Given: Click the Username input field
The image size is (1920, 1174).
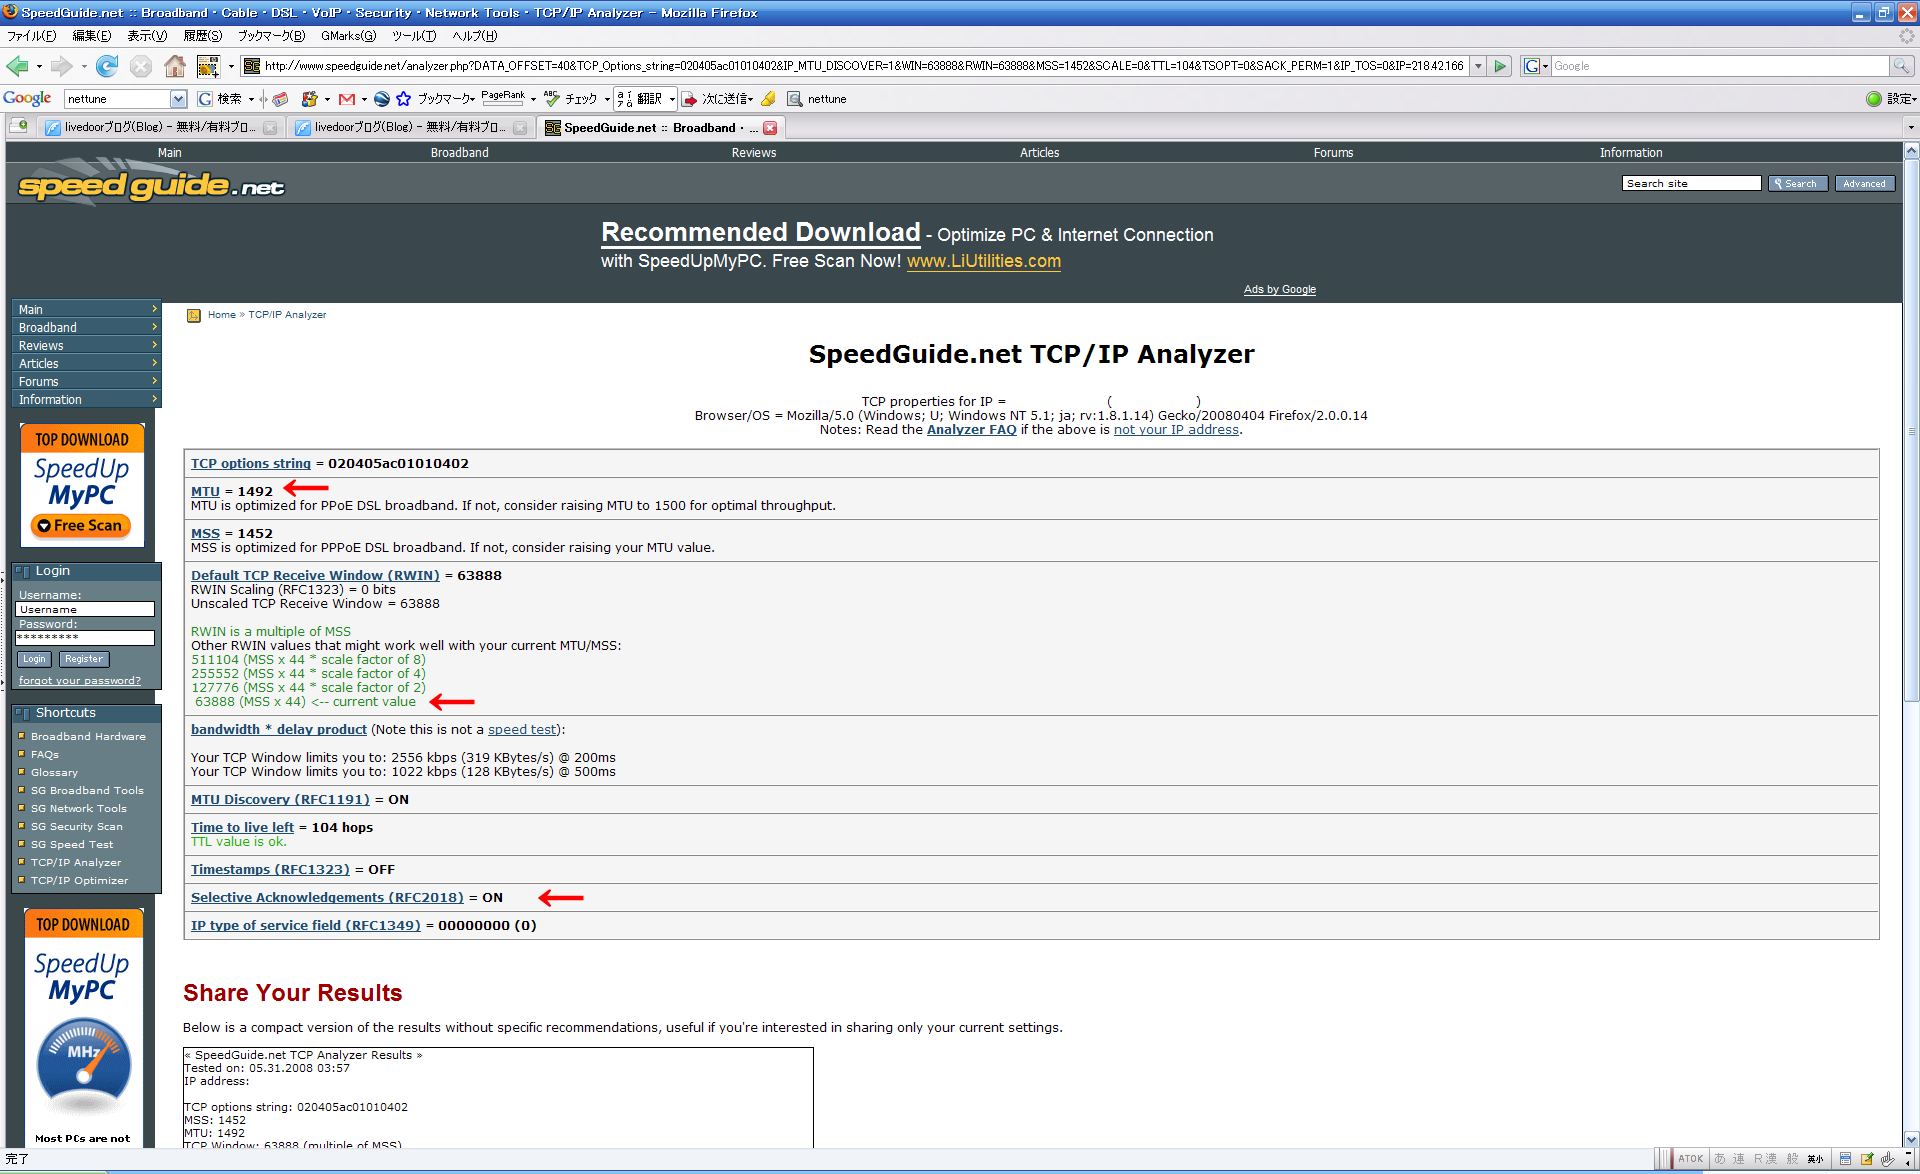Looking at the screenshot, I should (85, 610).
